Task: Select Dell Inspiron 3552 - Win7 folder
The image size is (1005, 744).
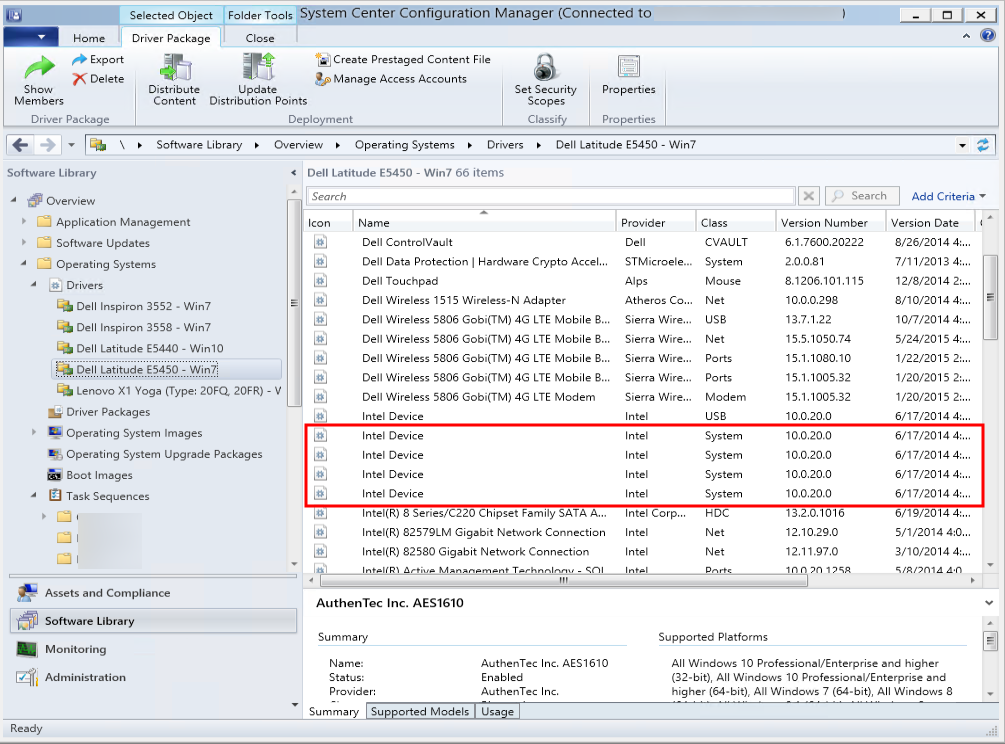Action: (143, 306)
